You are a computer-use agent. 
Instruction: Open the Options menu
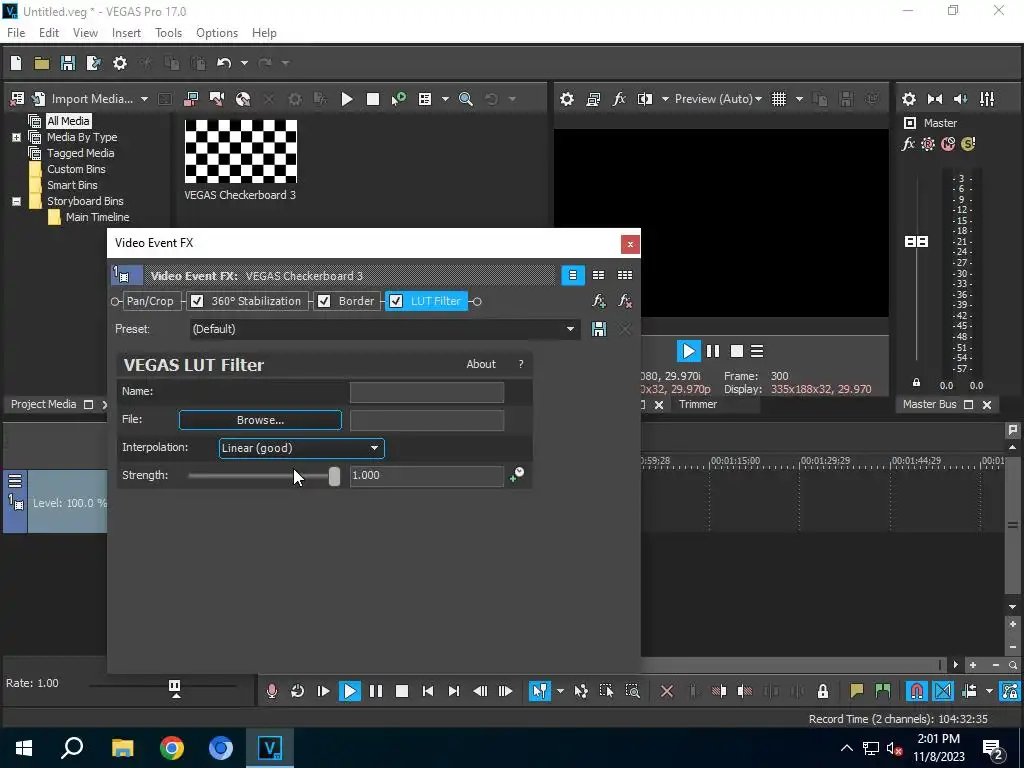[217, 33]
